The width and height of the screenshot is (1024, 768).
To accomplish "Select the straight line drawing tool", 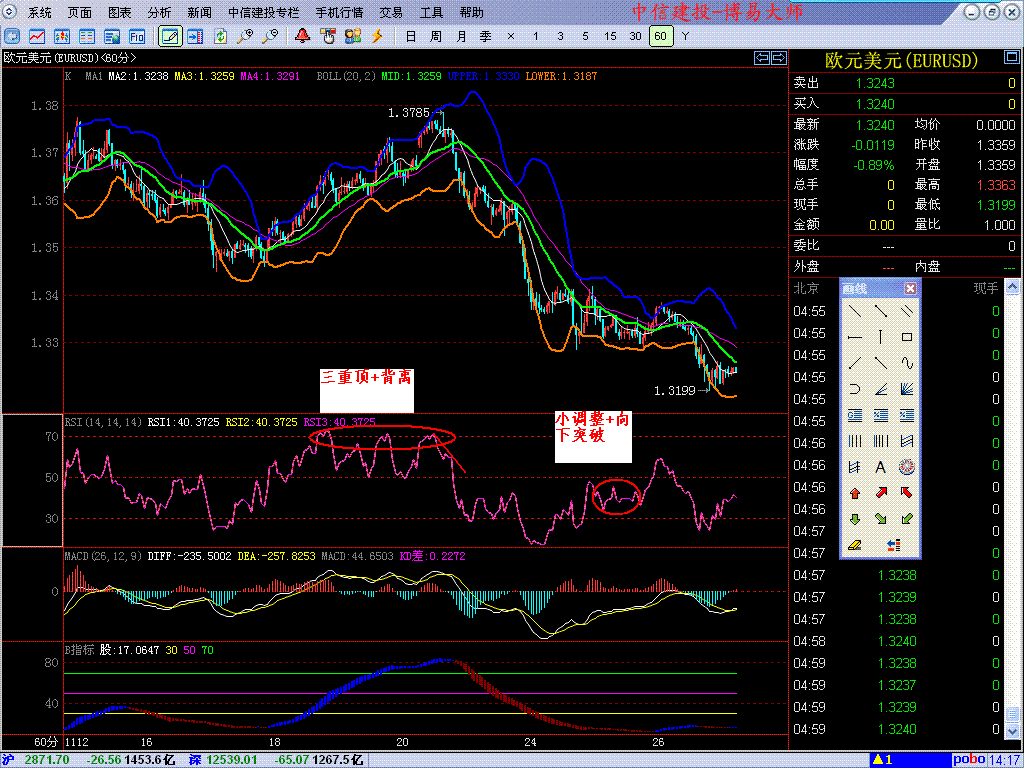I will [855, 312].
